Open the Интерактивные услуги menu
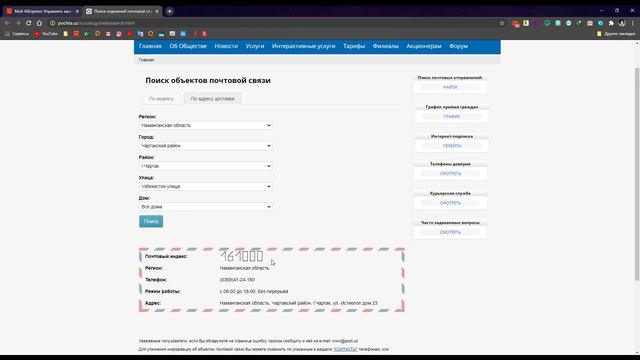 click(x=303, y=46)
